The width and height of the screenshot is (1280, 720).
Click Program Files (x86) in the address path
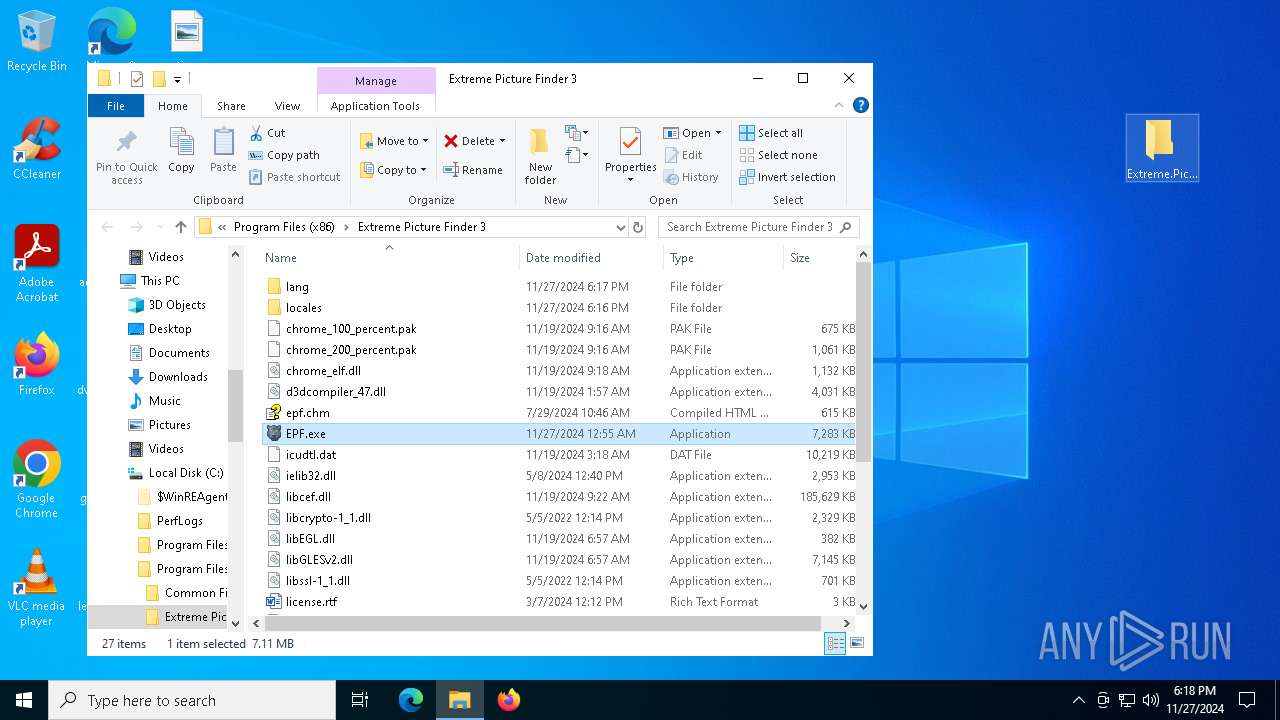coord(285,227)
